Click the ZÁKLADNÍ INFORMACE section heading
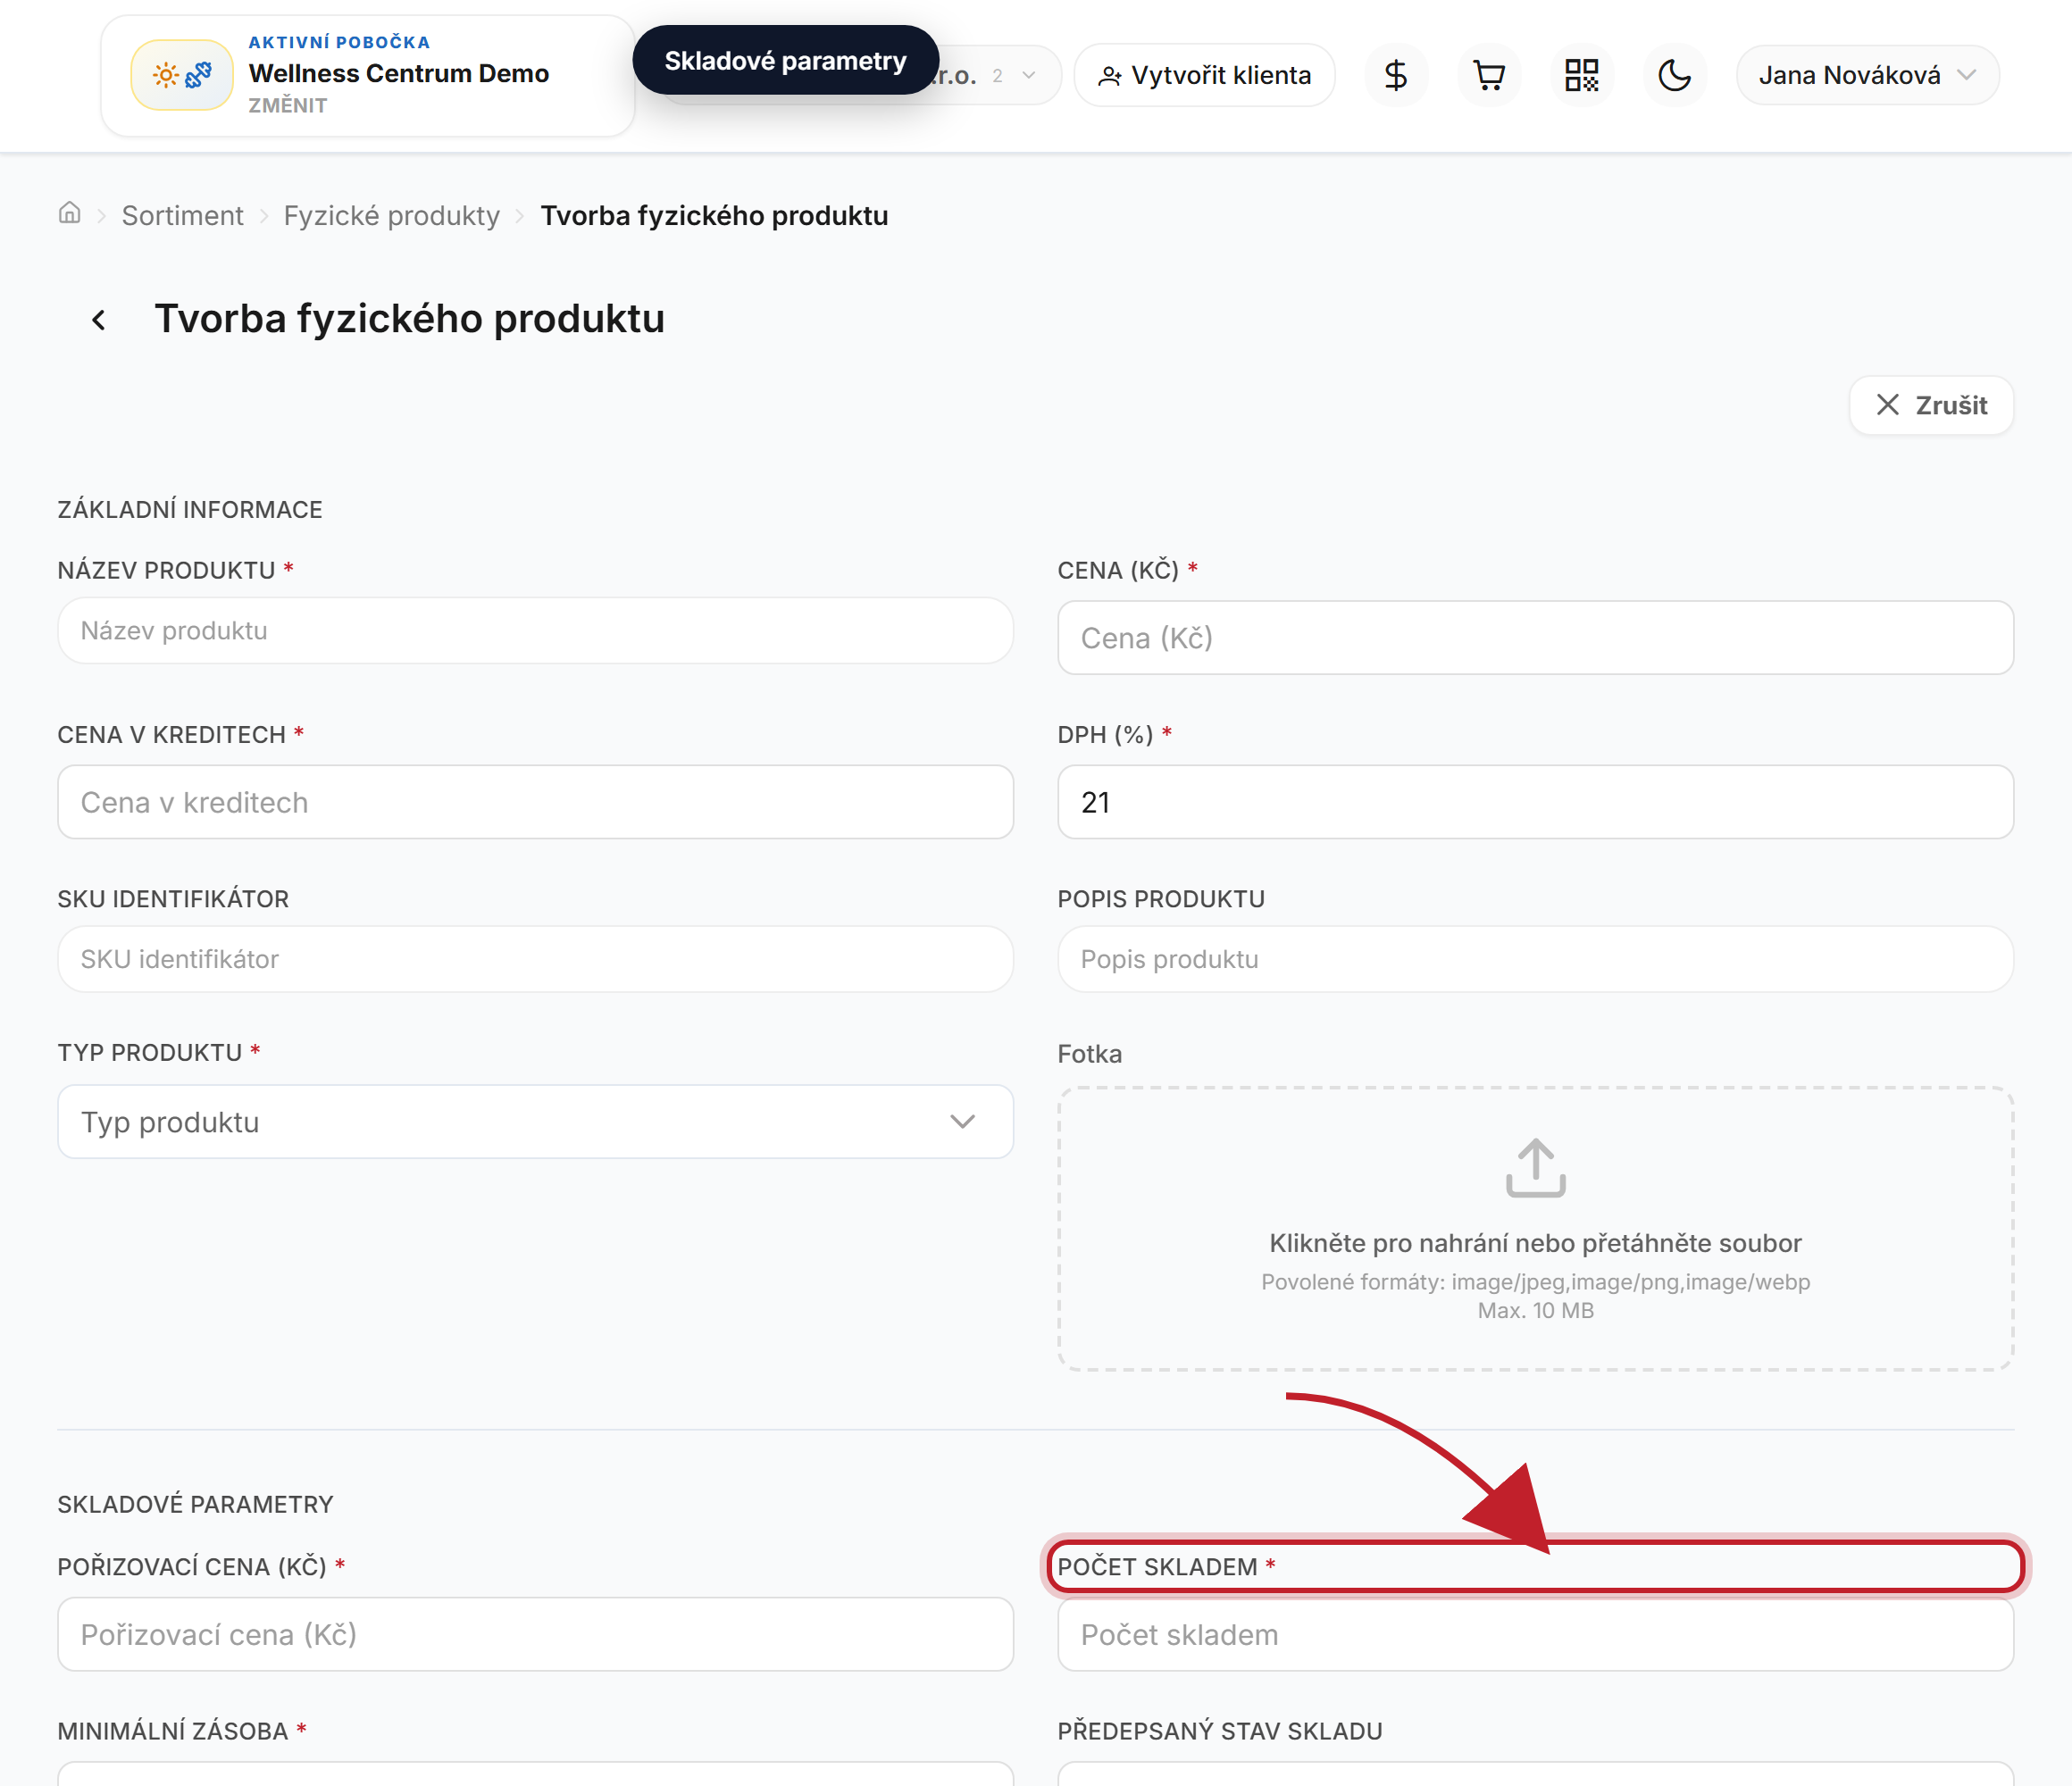The height and width of the screenshot is (1786, 2072). pos(190,510)
